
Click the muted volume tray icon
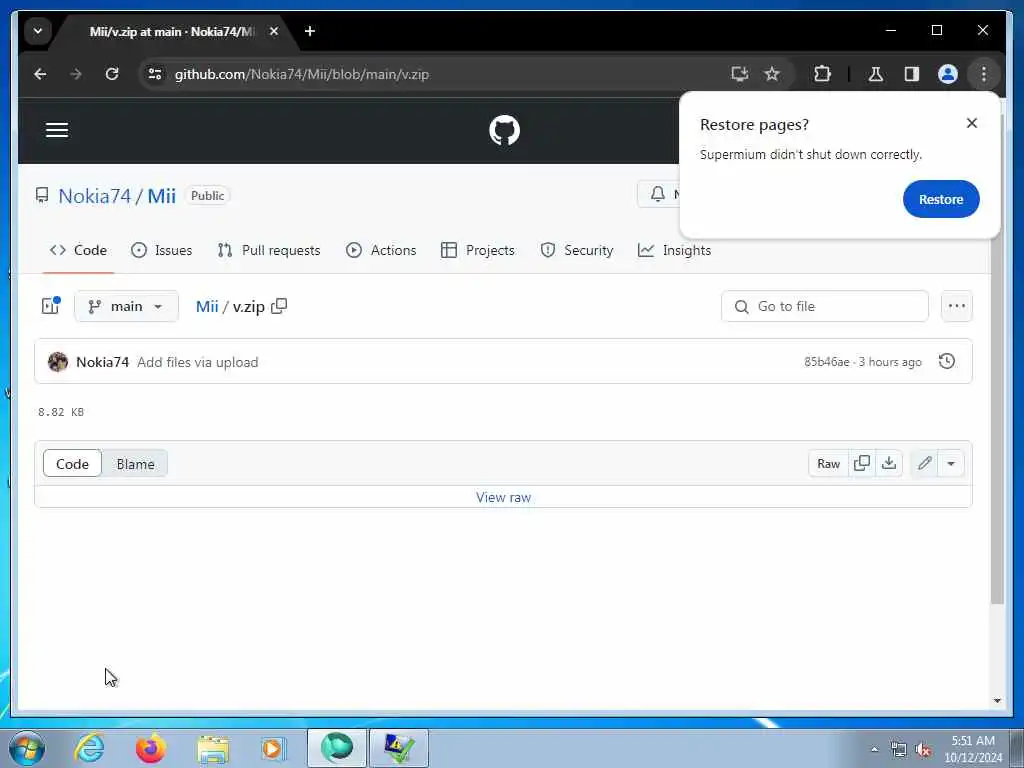click(923, 750)
